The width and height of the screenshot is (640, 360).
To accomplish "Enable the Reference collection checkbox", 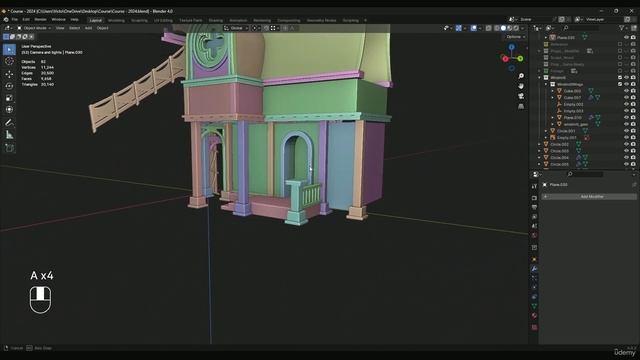I will [620, 44].
